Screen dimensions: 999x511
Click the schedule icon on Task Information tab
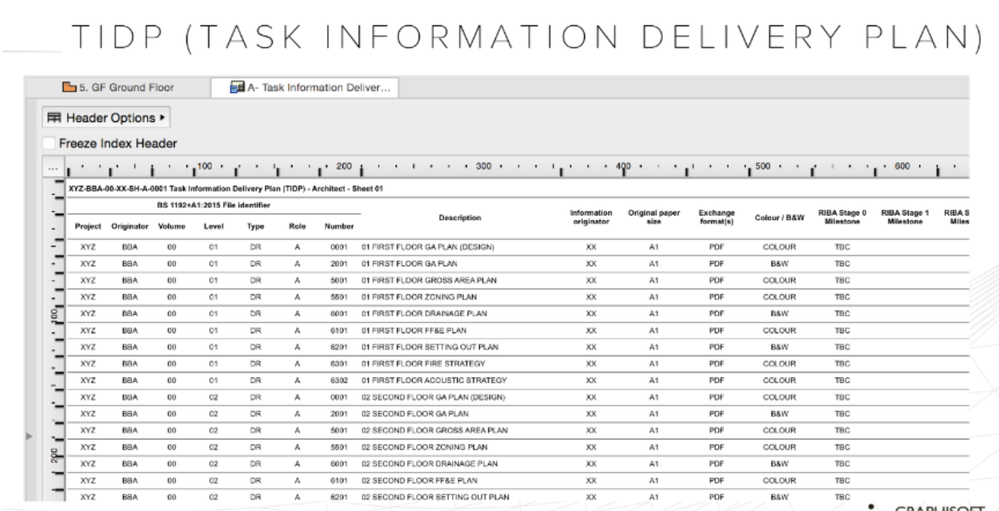point(237,87)
